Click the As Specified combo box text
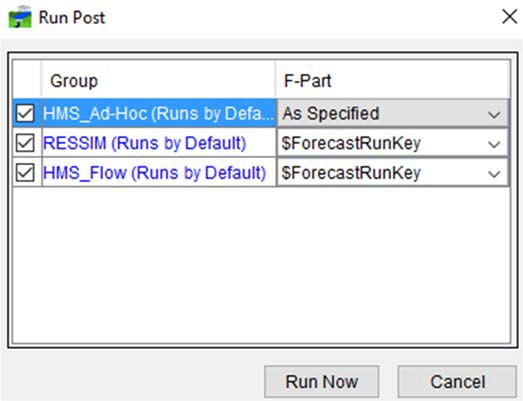The height and width of the screenshot is (401, 523). [331, 113]
